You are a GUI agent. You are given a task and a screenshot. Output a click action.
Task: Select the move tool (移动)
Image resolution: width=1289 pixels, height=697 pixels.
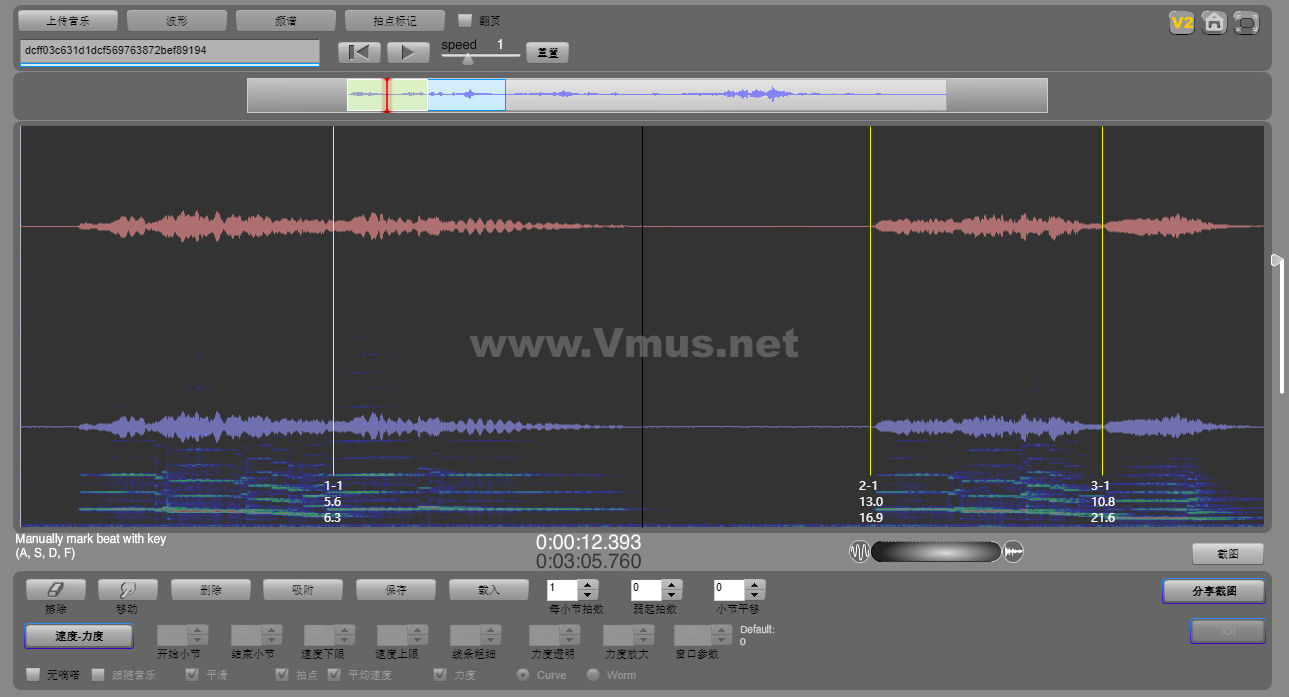click(x=128, y=590)
